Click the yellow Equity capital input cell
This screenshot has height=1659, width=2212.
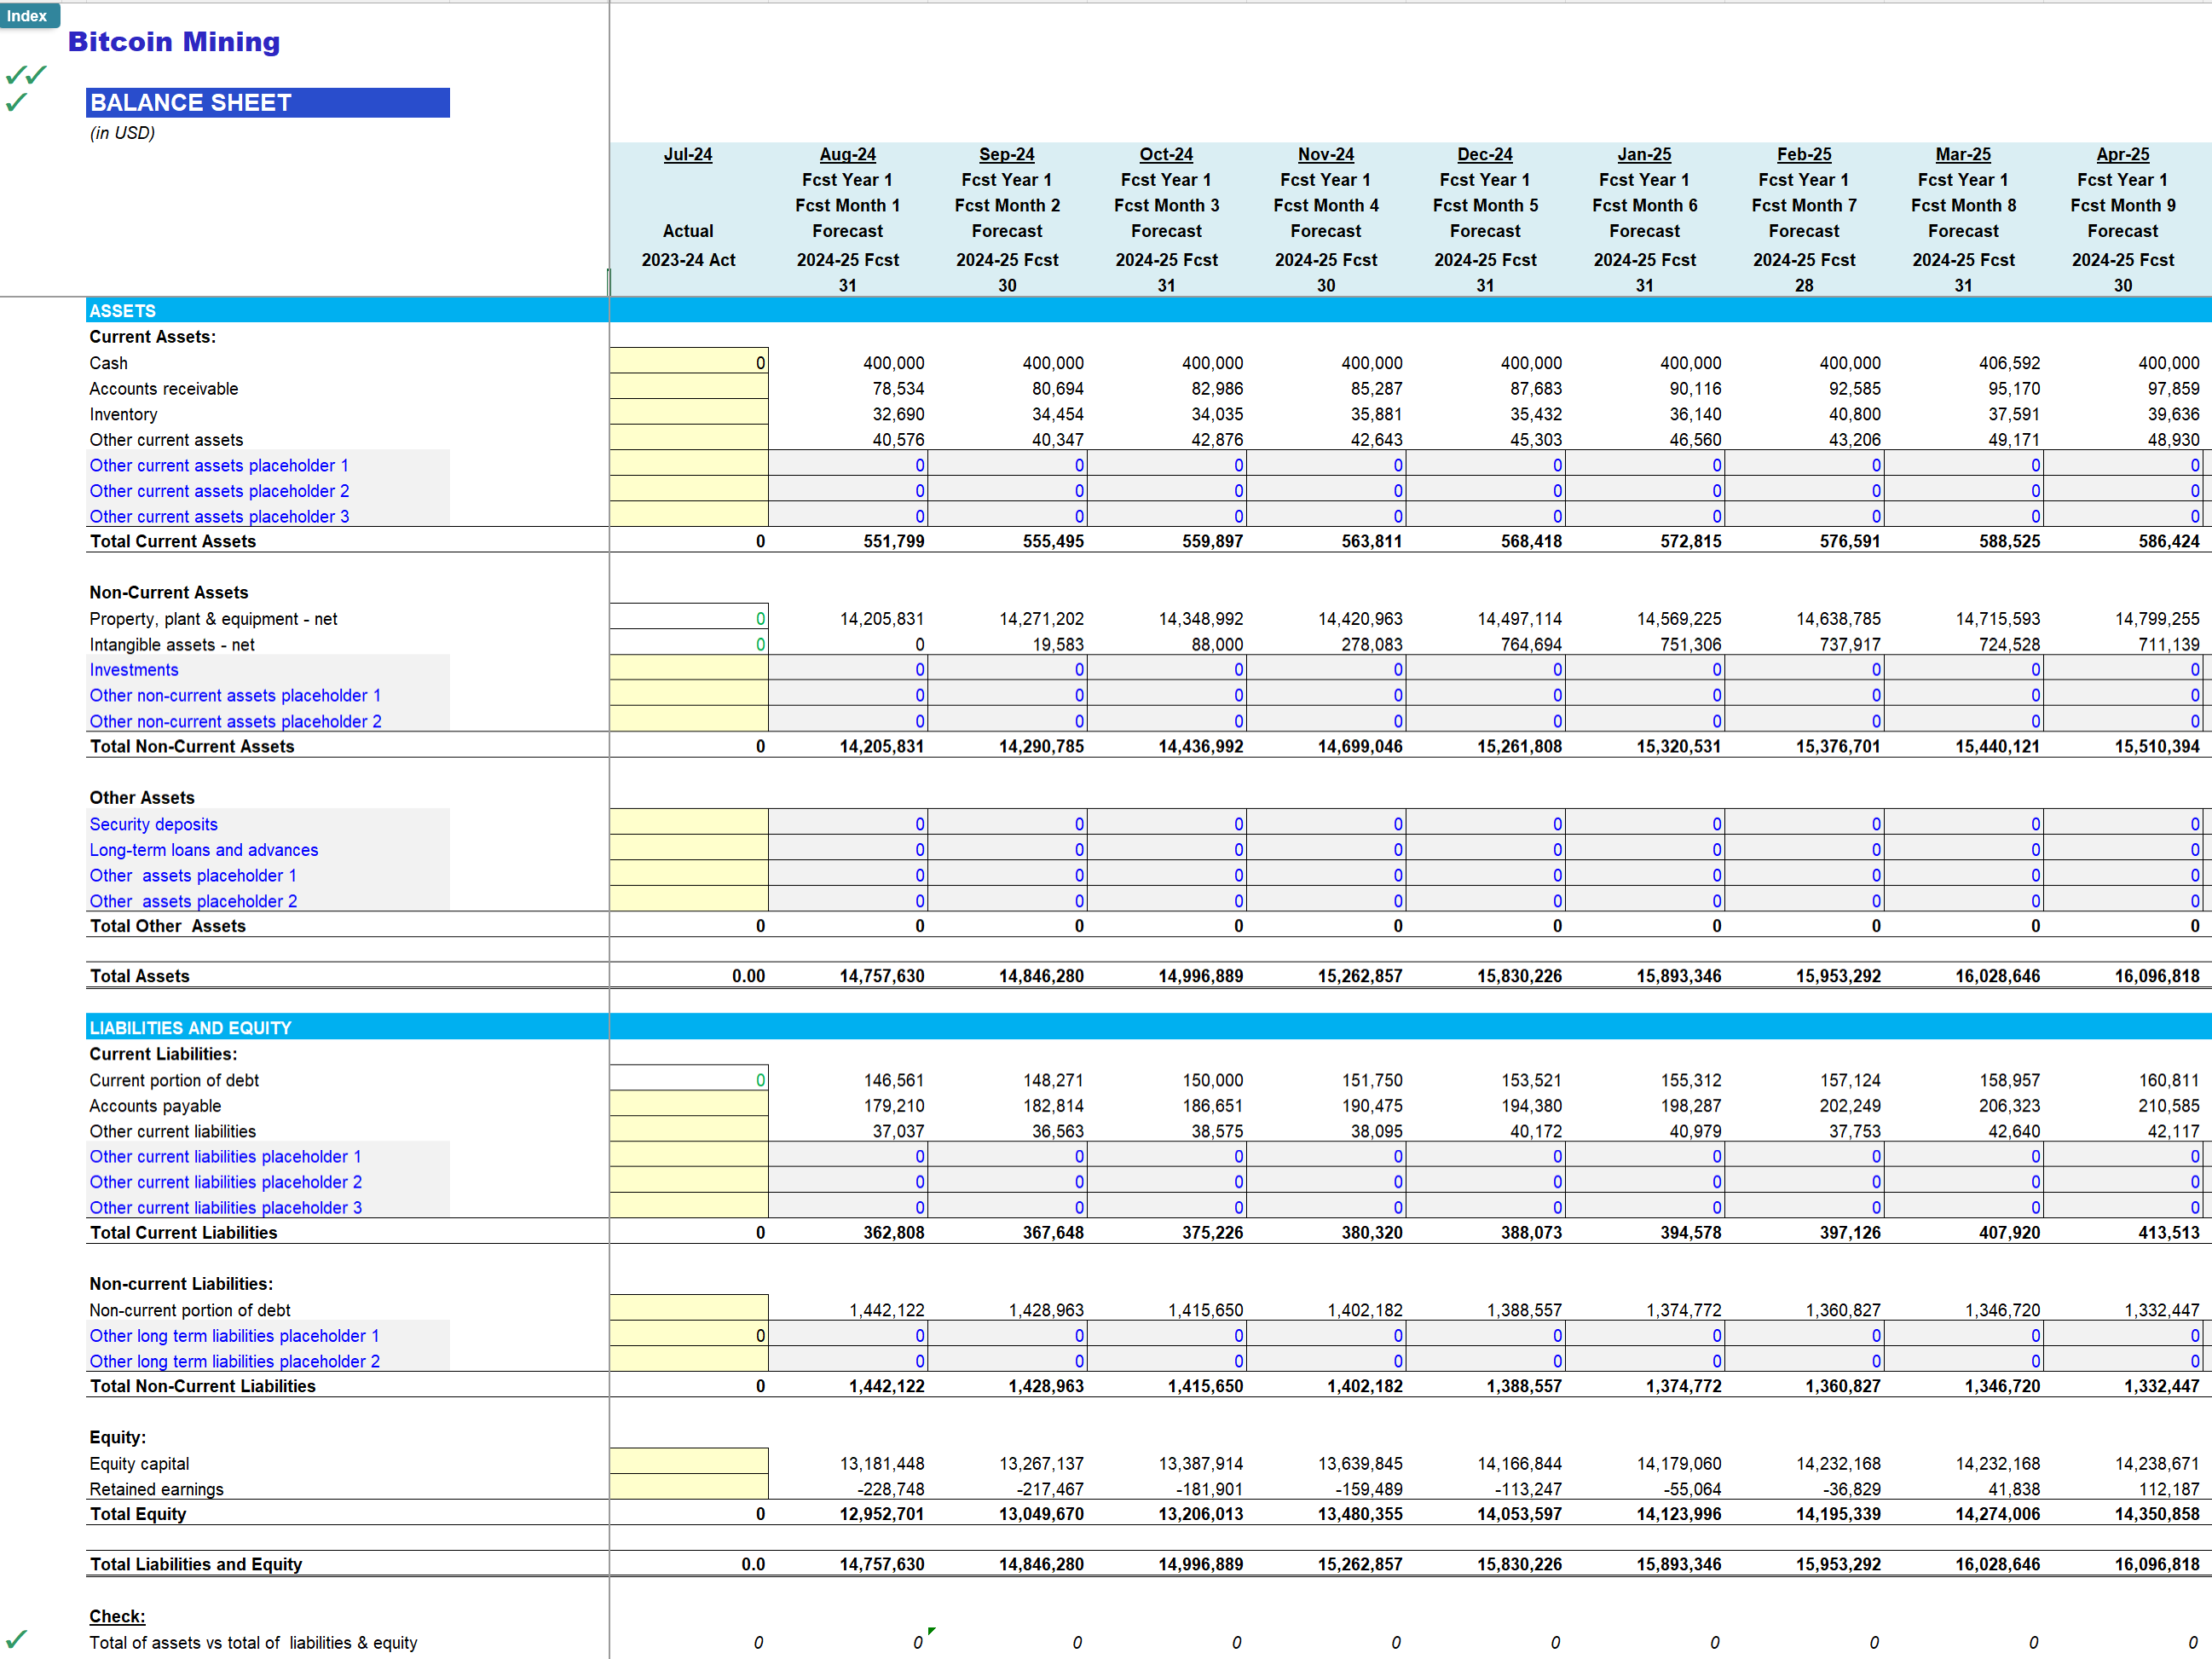(x=688, y=1463)
